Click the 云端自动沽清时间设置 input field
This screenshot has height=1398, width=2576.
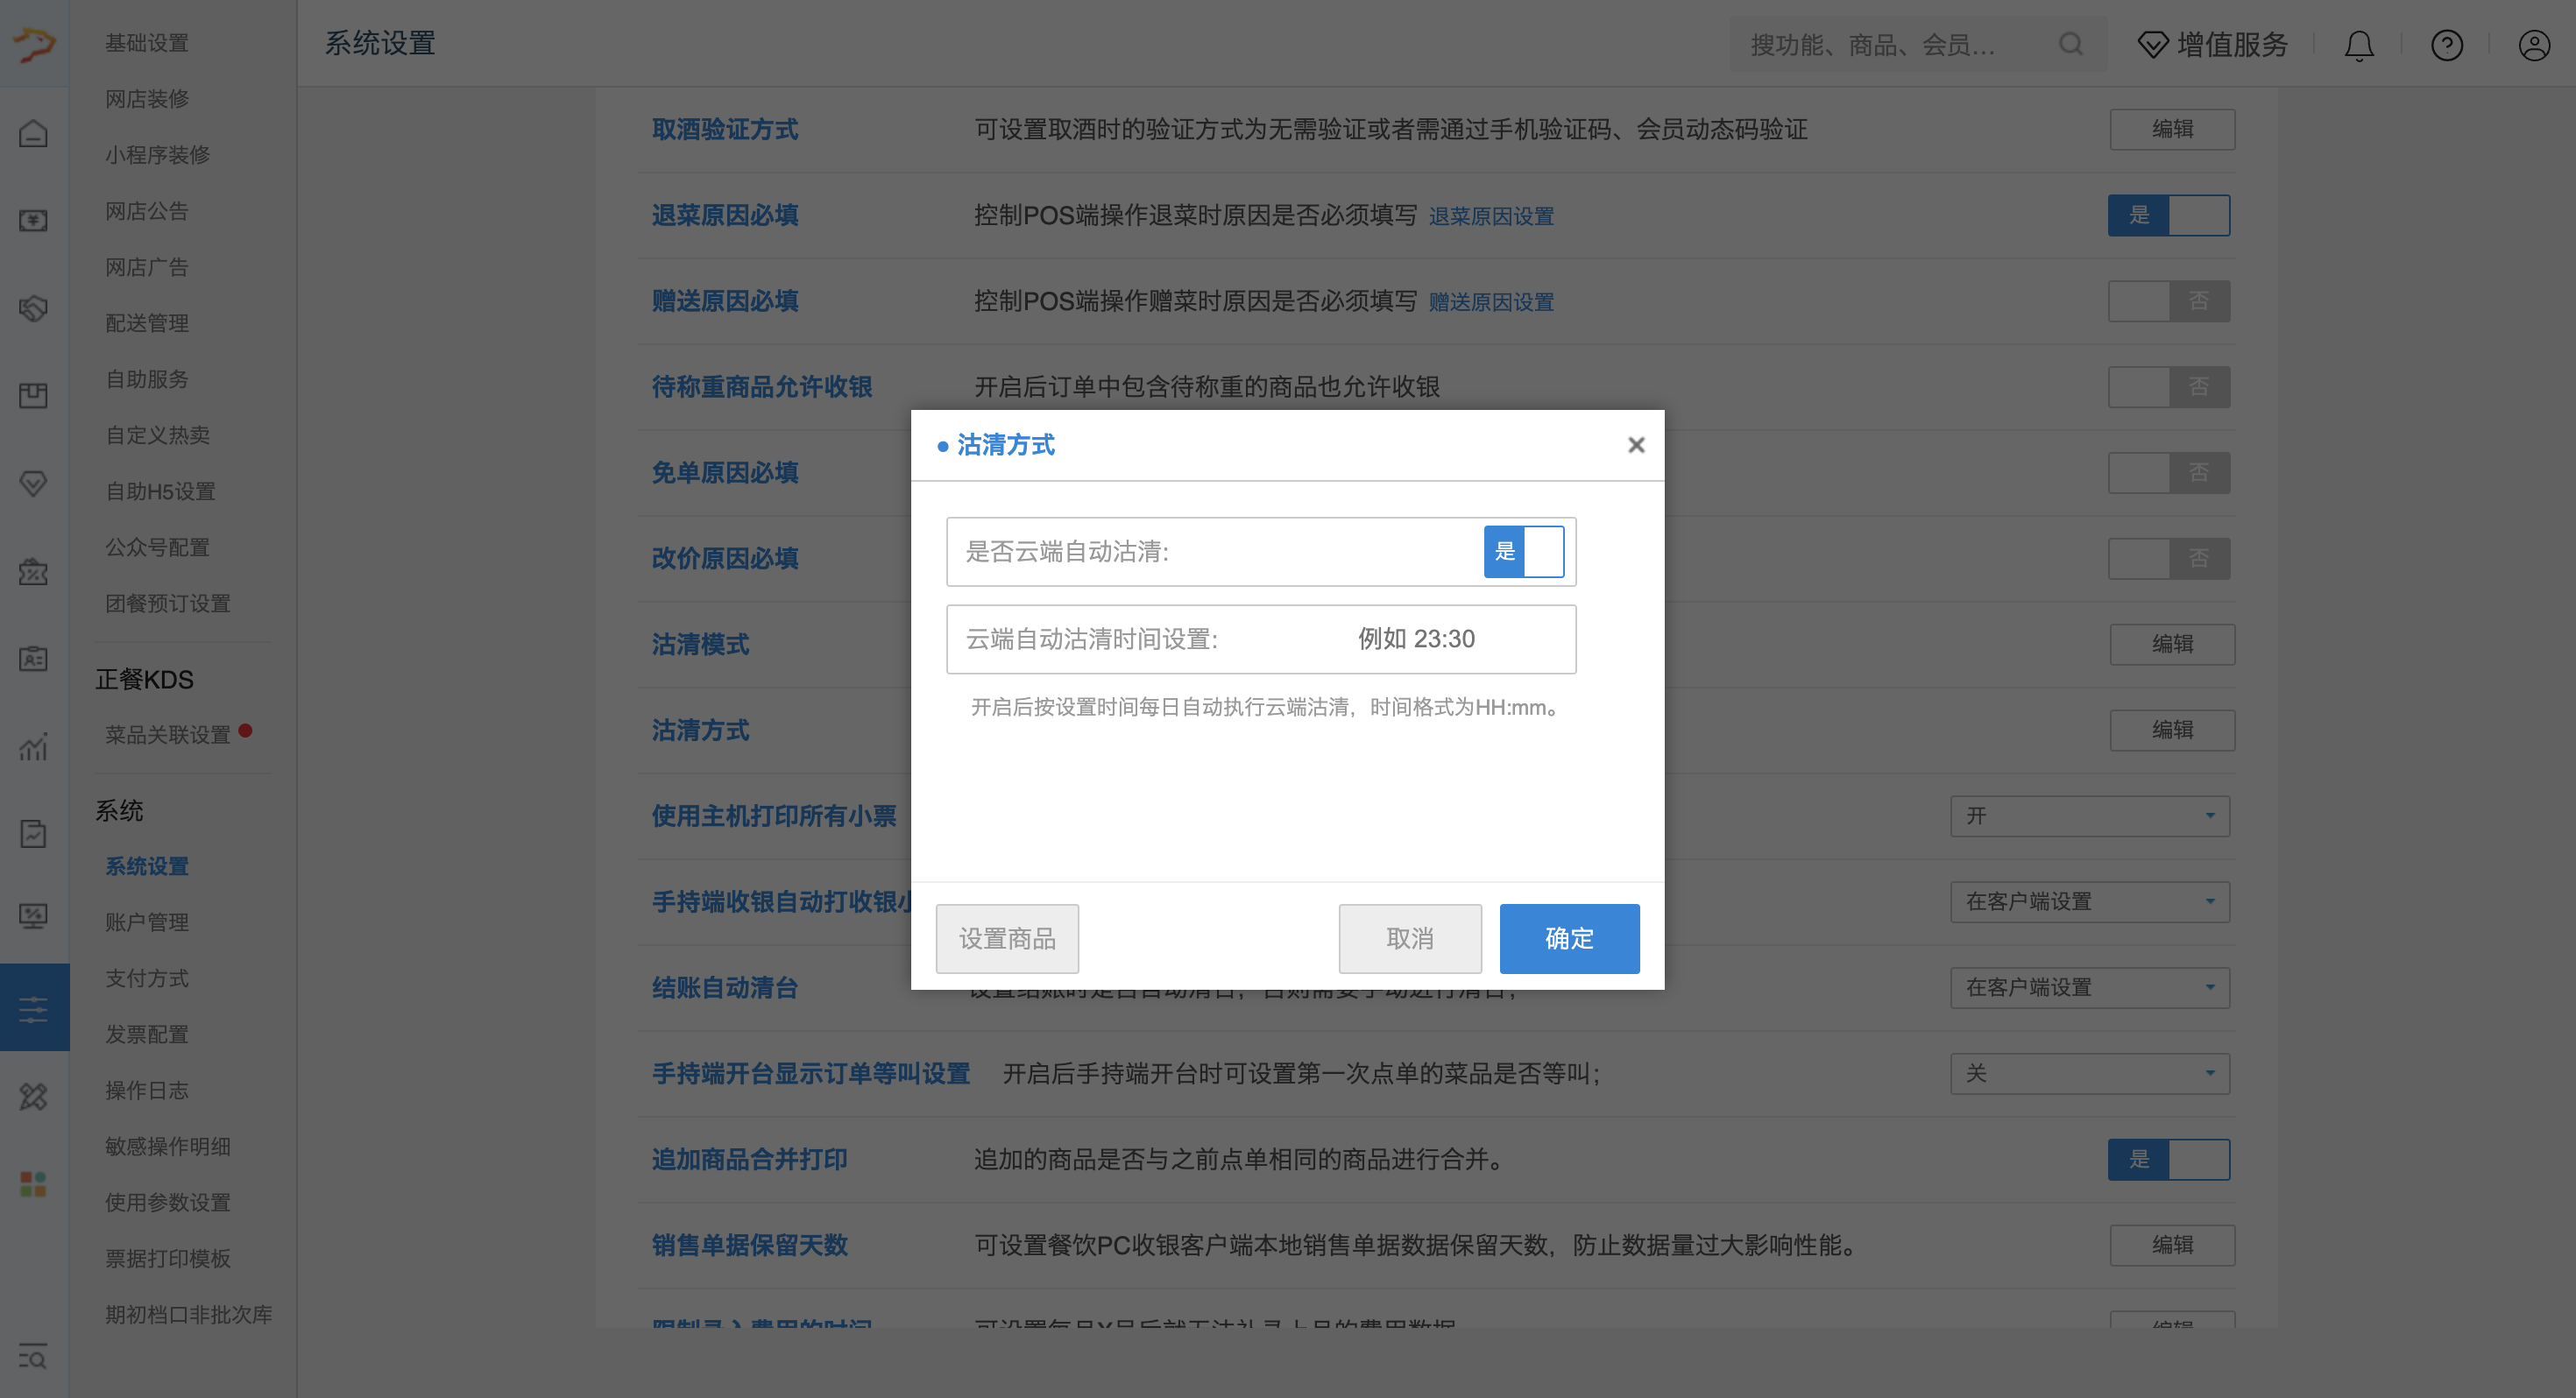pyautogui.click(x=1415, y=639)
